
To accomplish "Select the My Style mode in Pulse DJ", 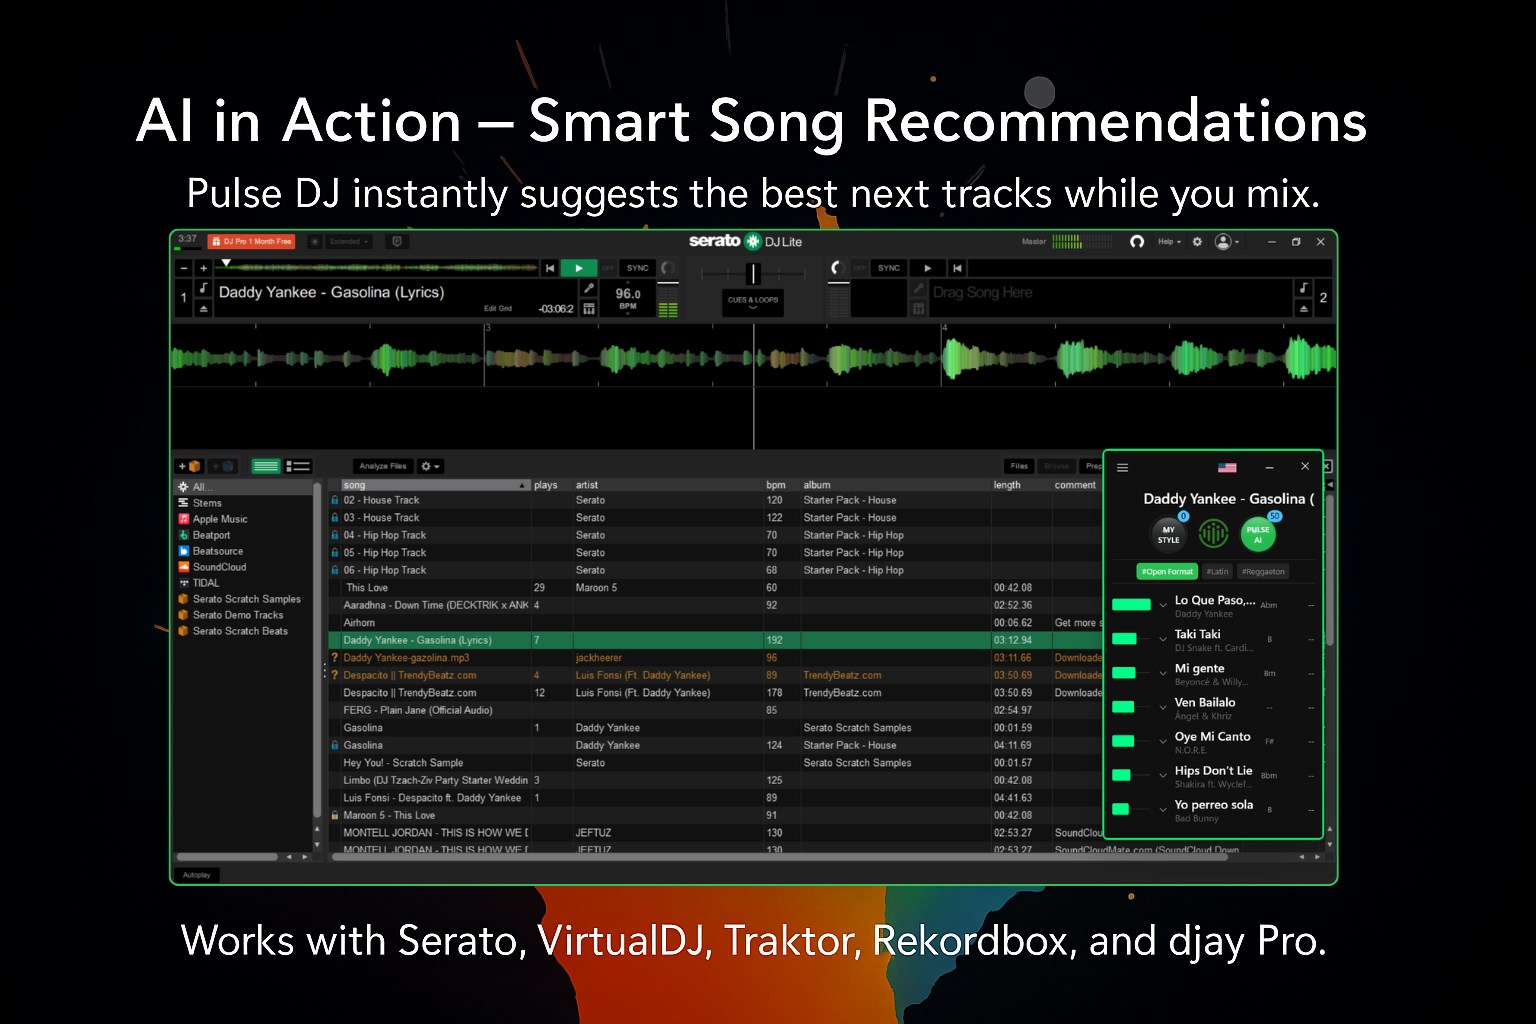I will point(1168,533).
